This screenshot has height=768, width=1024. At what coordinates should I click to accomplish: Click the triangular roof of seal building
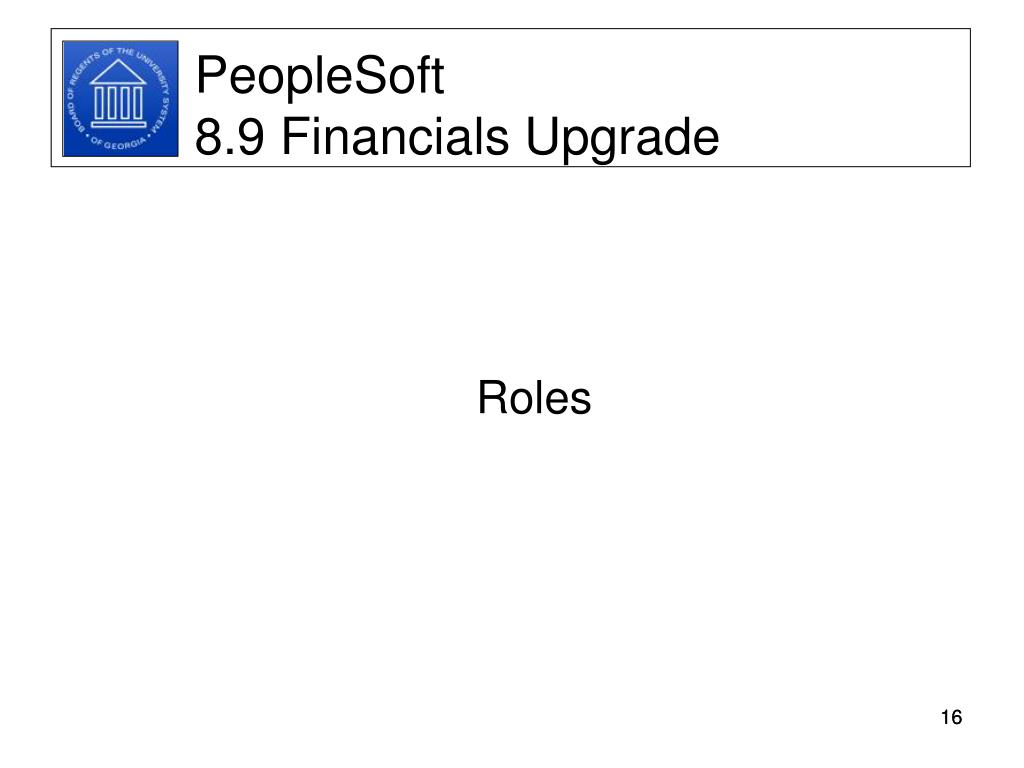[118, 72]
